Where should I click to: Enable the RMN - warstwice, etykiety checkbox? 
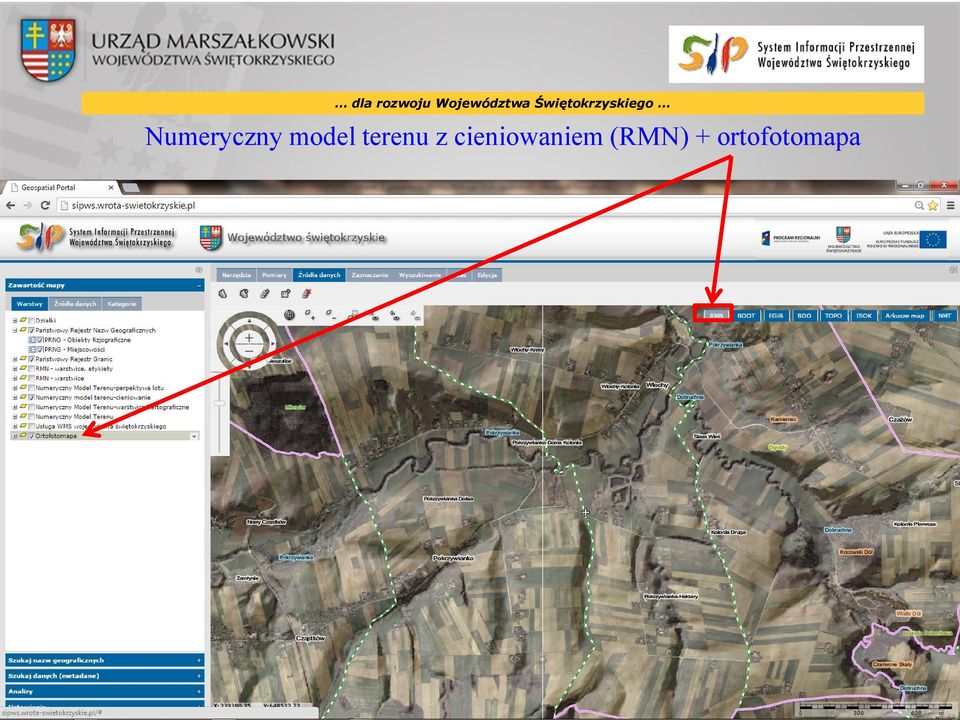[x=32, y=369]
